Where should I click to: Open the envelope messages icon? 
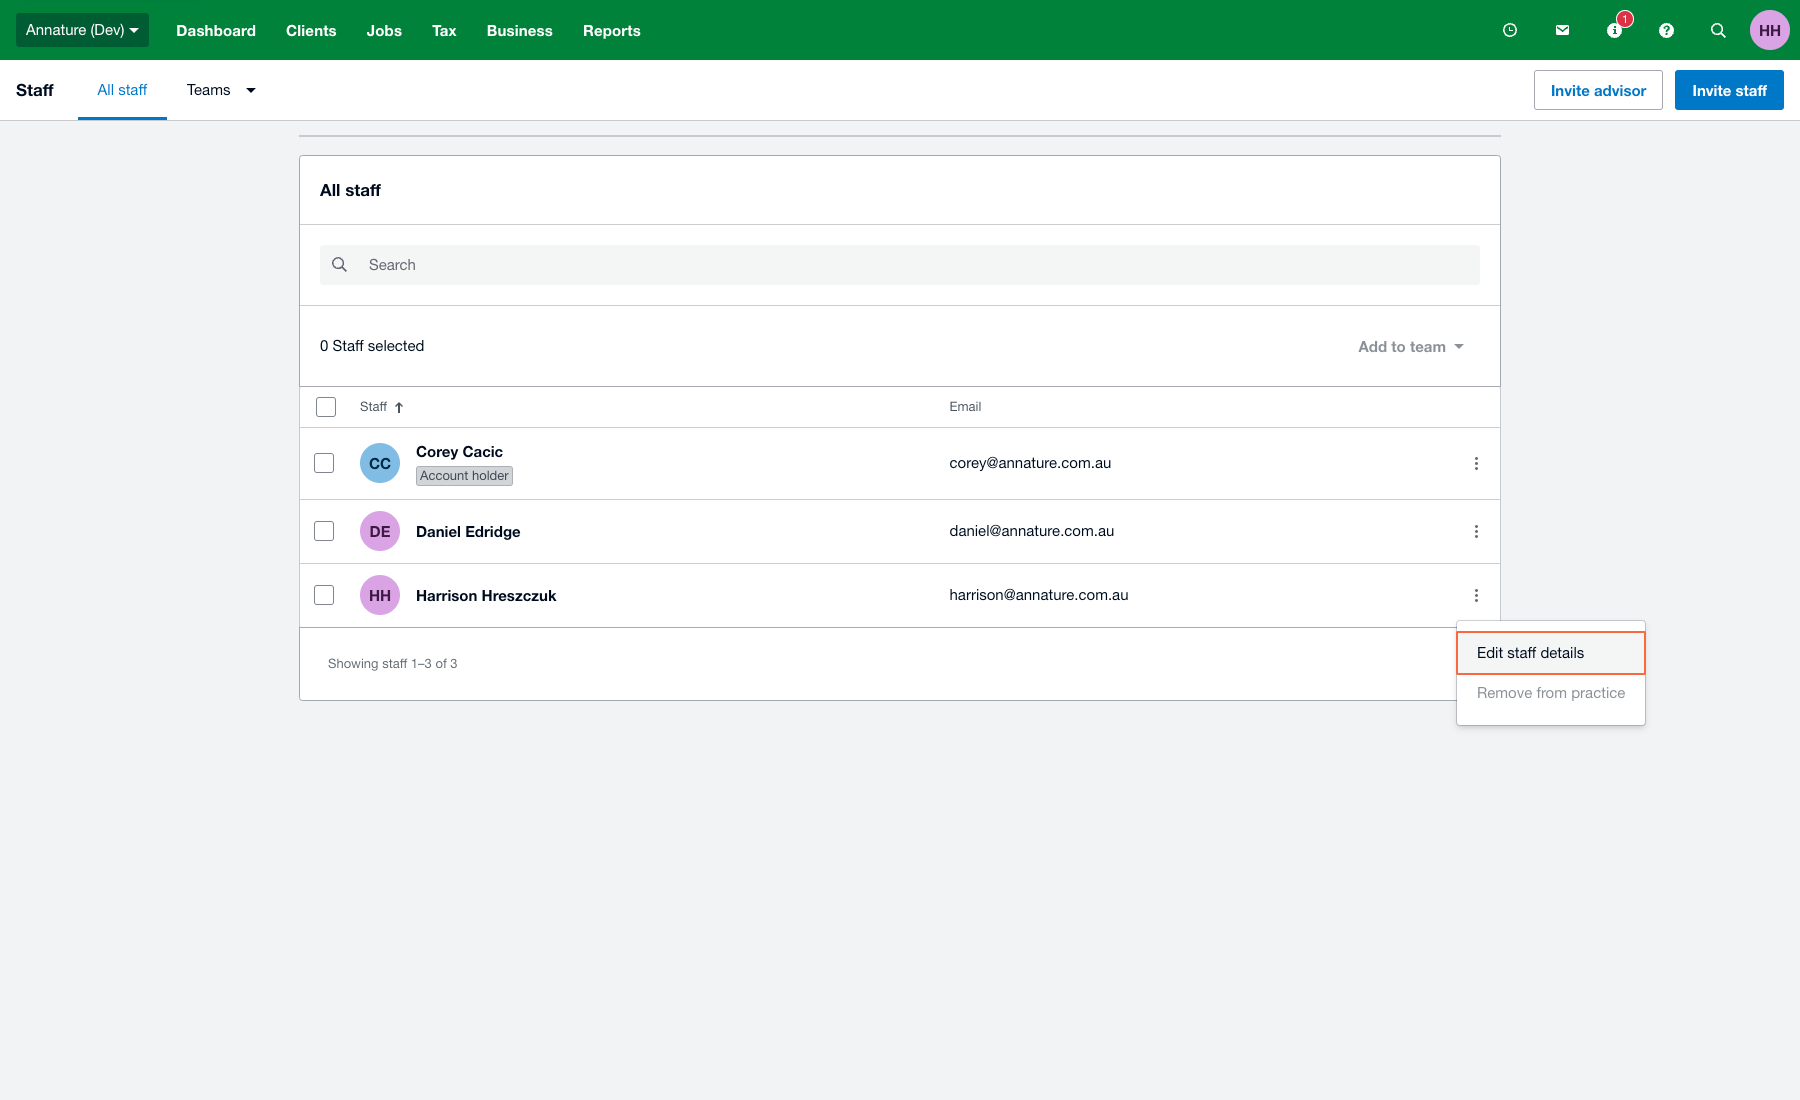(x=1562, y=30)
